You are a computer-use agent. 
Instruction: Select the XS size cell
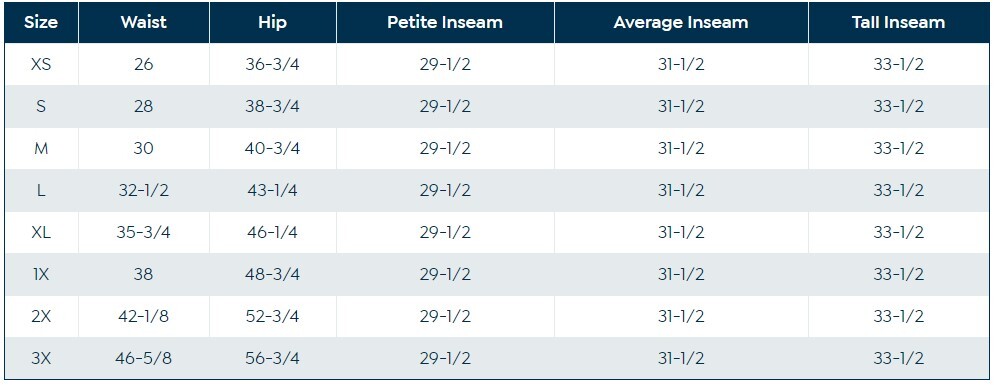(41, 64)
